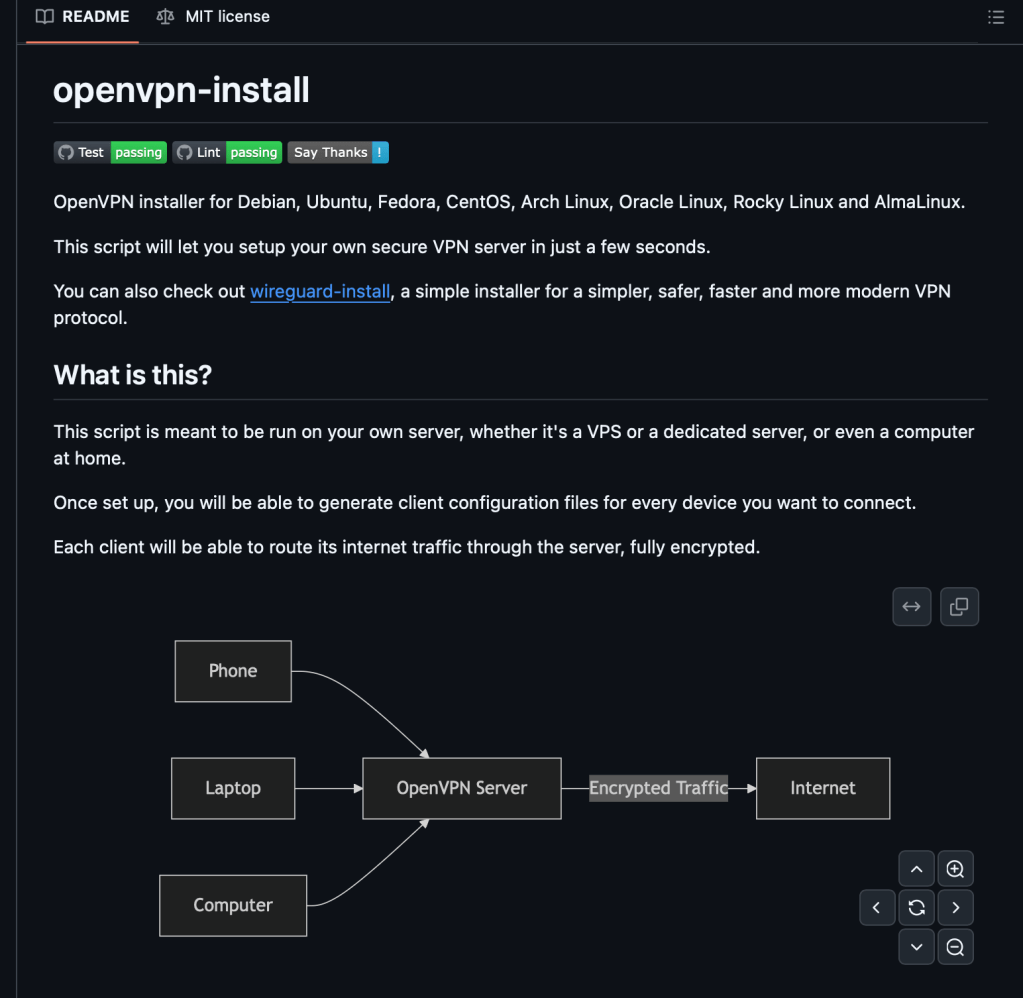Follow the wireguard-install link

[x=320, y=291]
